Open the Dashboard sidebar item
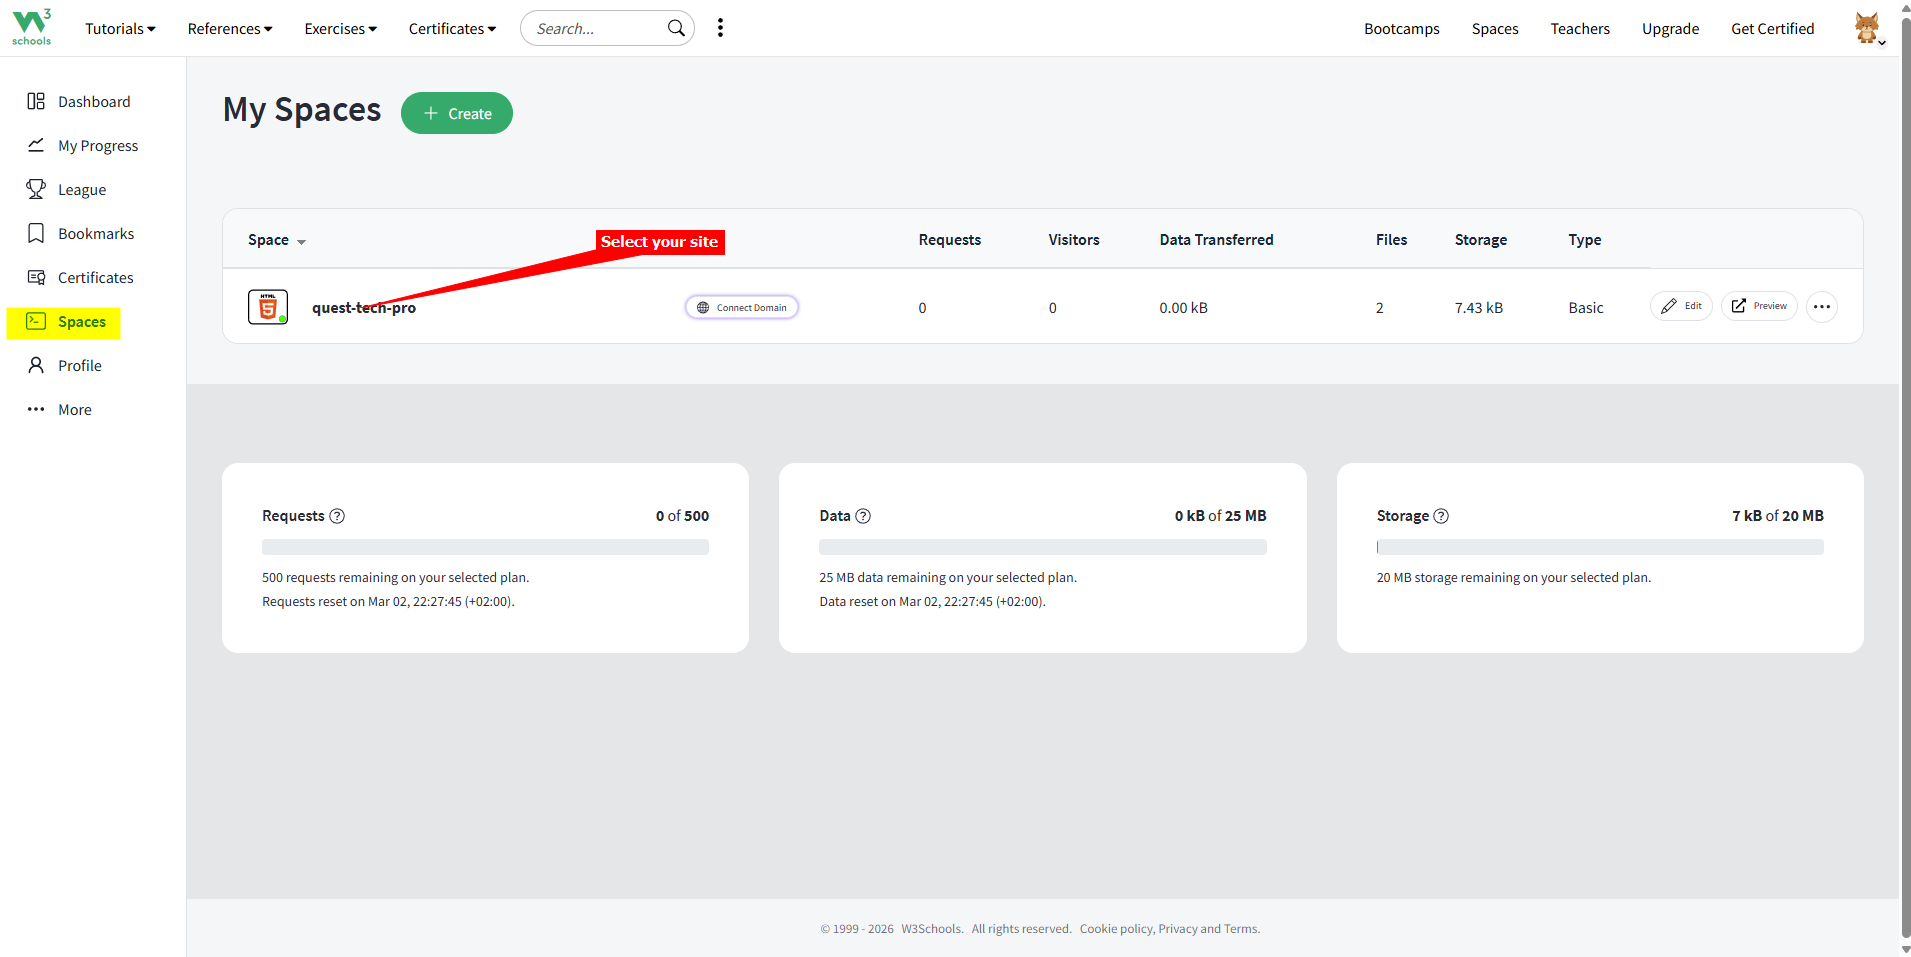 pyautogui.click(x=79, y=102)
